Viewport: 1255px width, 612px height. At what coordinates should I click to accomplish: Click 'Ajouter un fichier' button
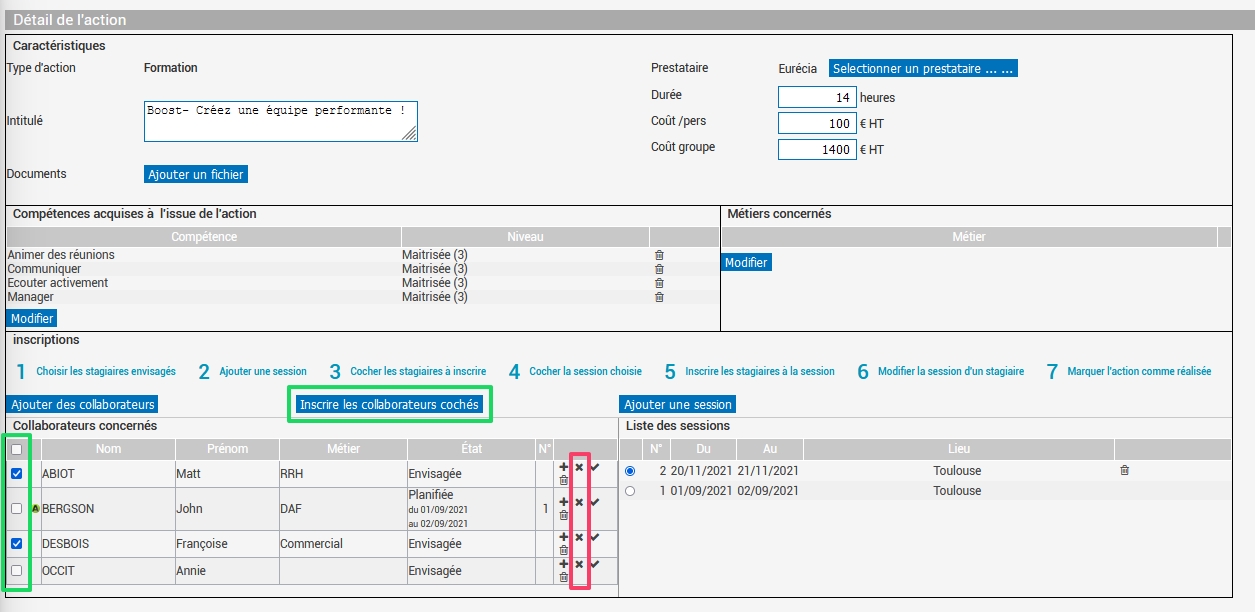click(196, 174)
